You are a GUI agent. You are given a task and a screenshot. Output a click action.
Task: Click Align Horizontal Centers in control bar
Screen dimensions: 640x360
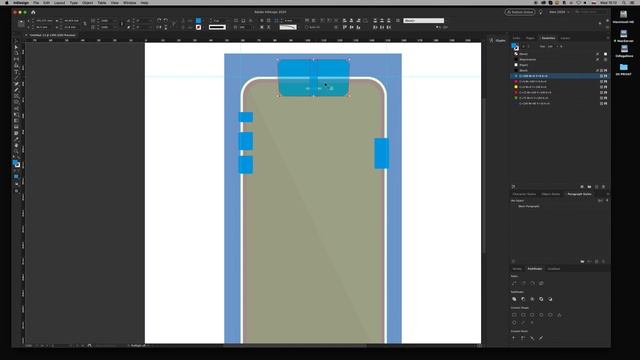coord(351,20)
